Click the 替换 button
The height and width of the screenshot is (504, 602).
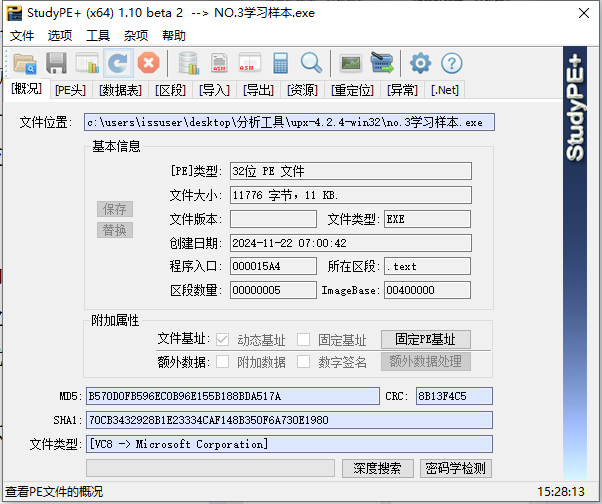click(x=115, y=230)
